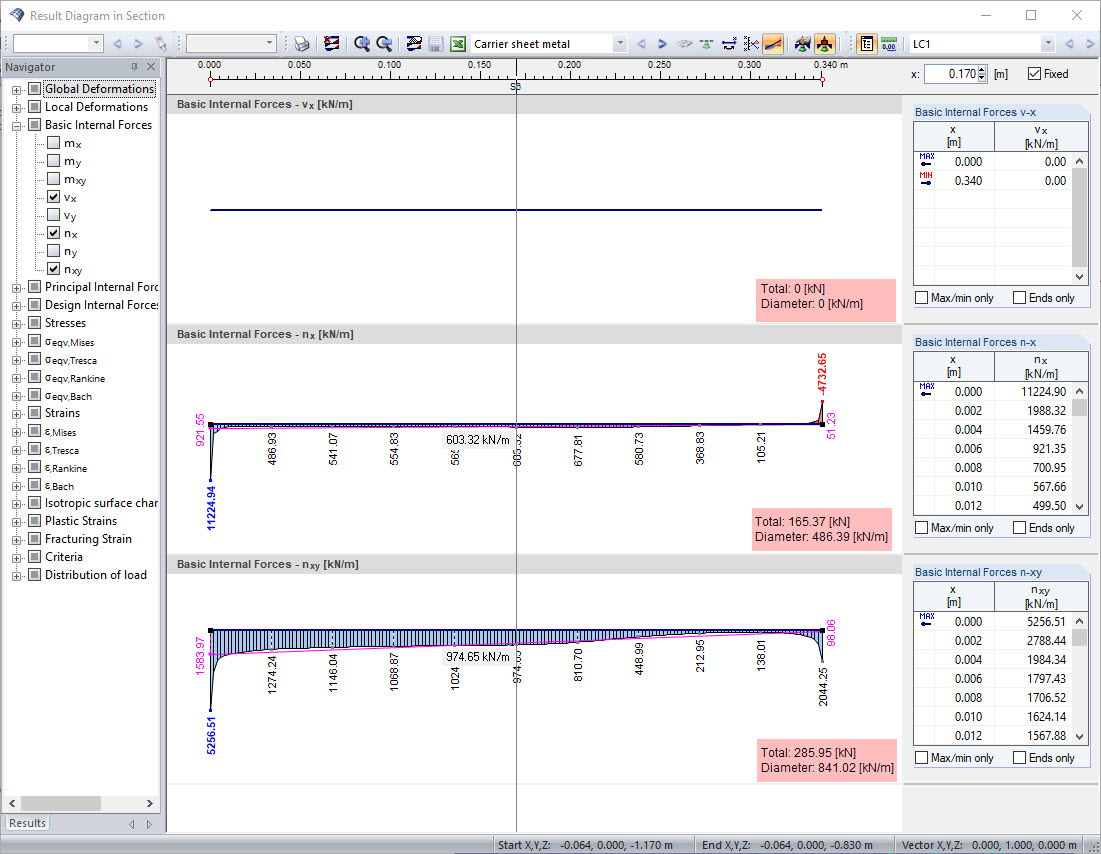Select the Zoom Out magnifier tool

(x=384, y=44)
